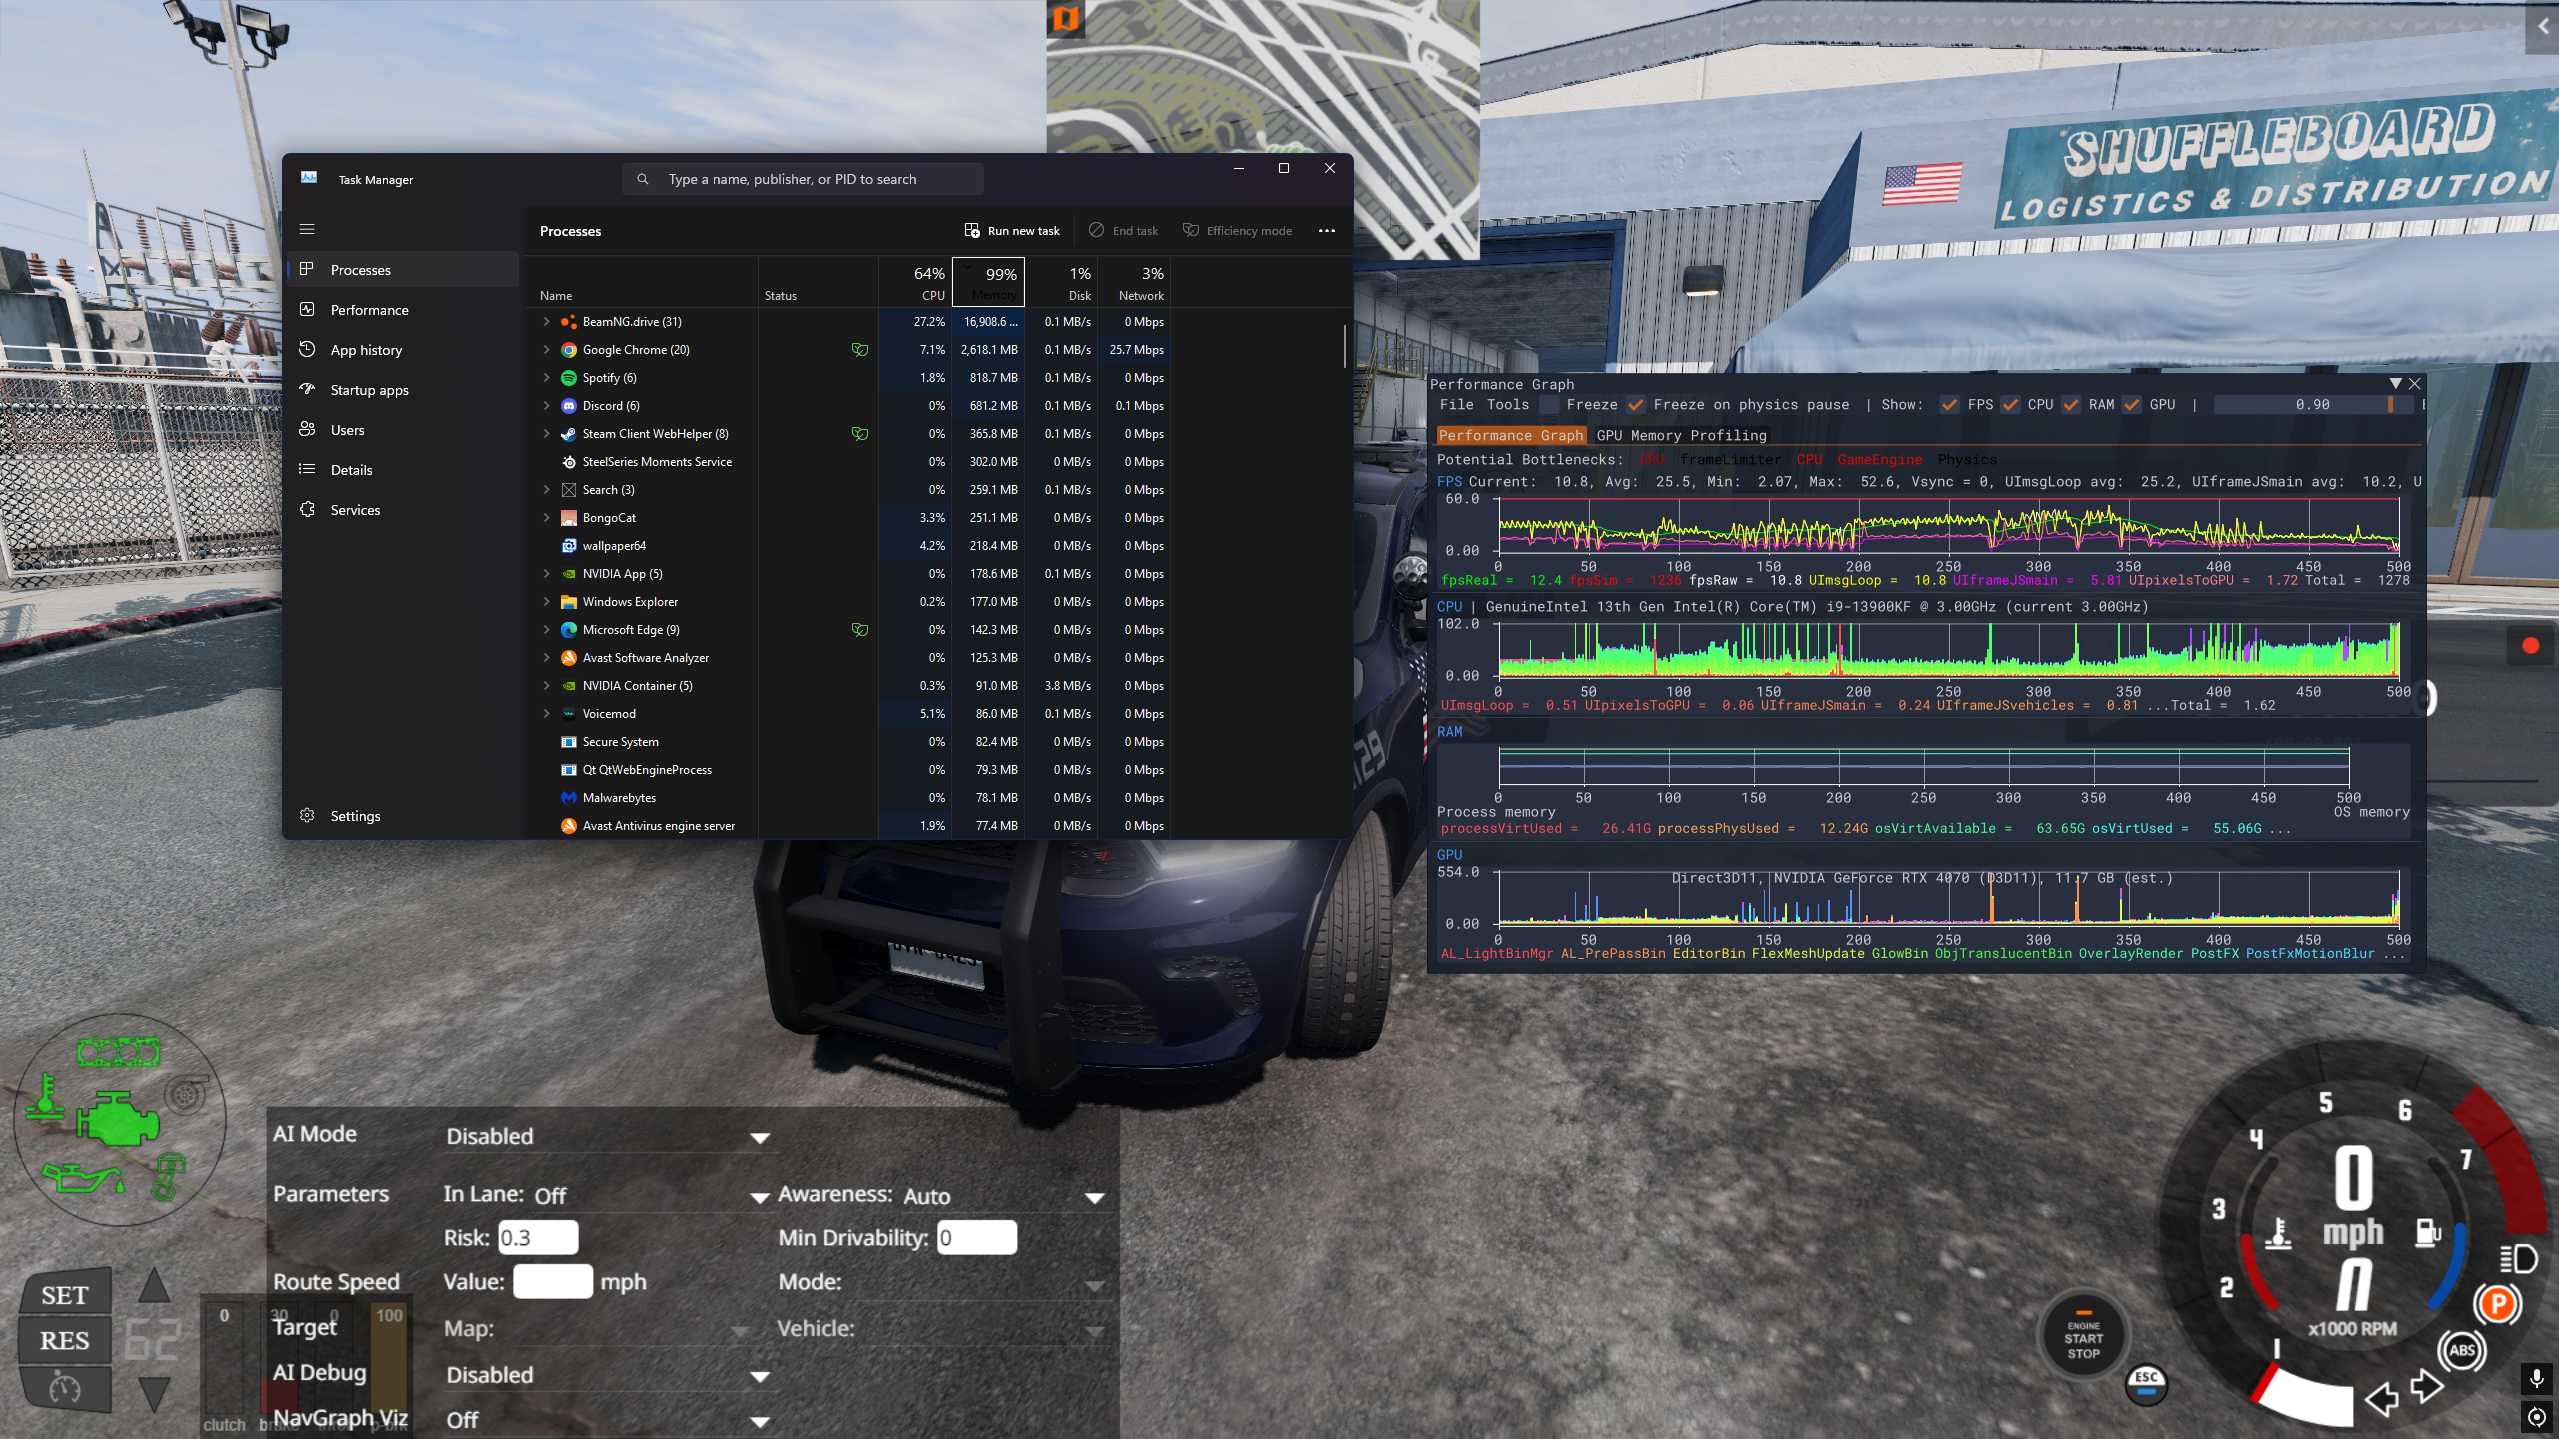Adjust the 0.90 slider in Performance Graph
The width and height of the screenshot is (2559, 1439).
pyautogui.click(x=2312, y=405)
